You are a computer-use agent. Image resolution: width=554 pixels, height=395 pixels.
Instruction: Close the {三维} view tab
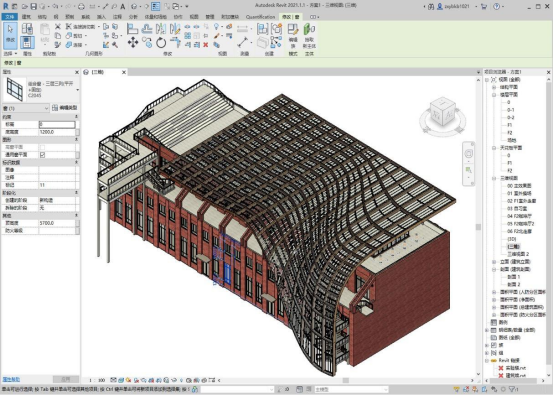click(x=124, y=72)
